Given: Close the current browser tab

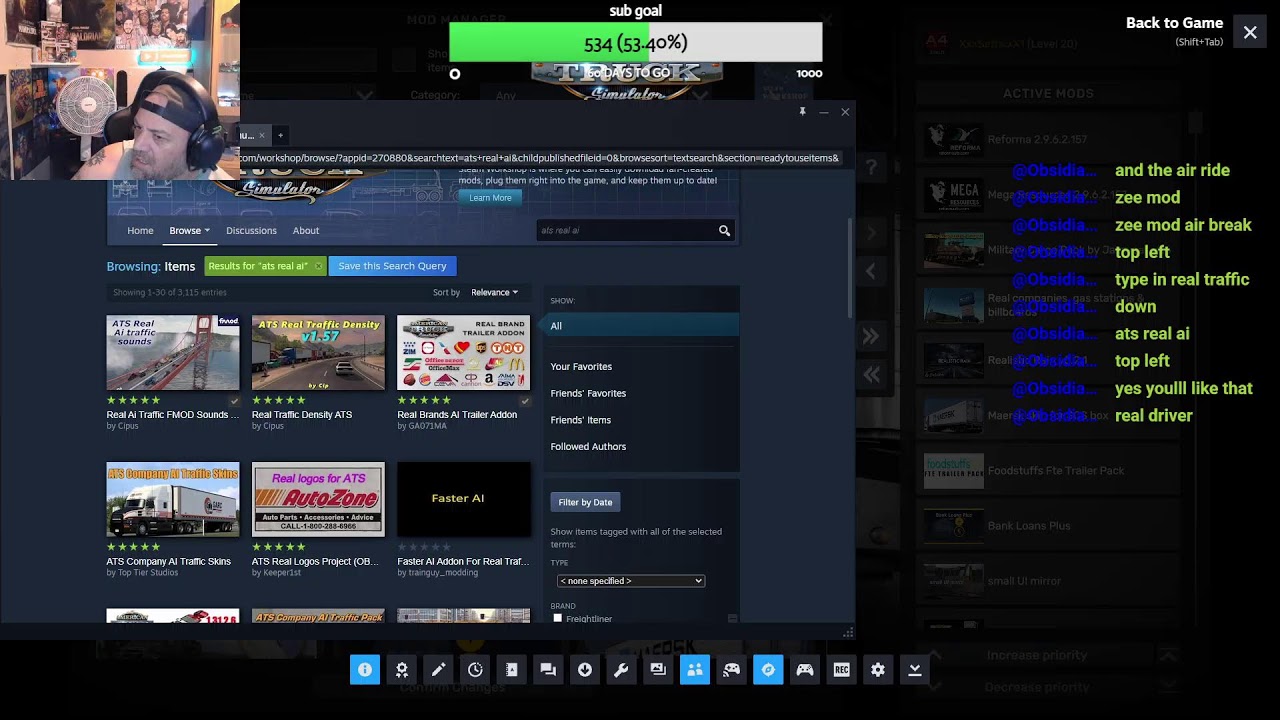Looking at the screenshot, I should coord(262,135).
